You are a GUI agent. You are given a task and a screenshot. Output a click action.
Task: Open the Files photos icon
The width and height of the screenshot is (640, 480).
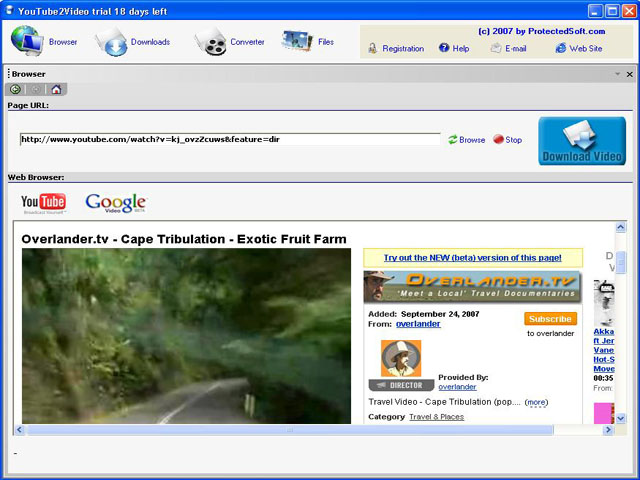pos(297,41)
